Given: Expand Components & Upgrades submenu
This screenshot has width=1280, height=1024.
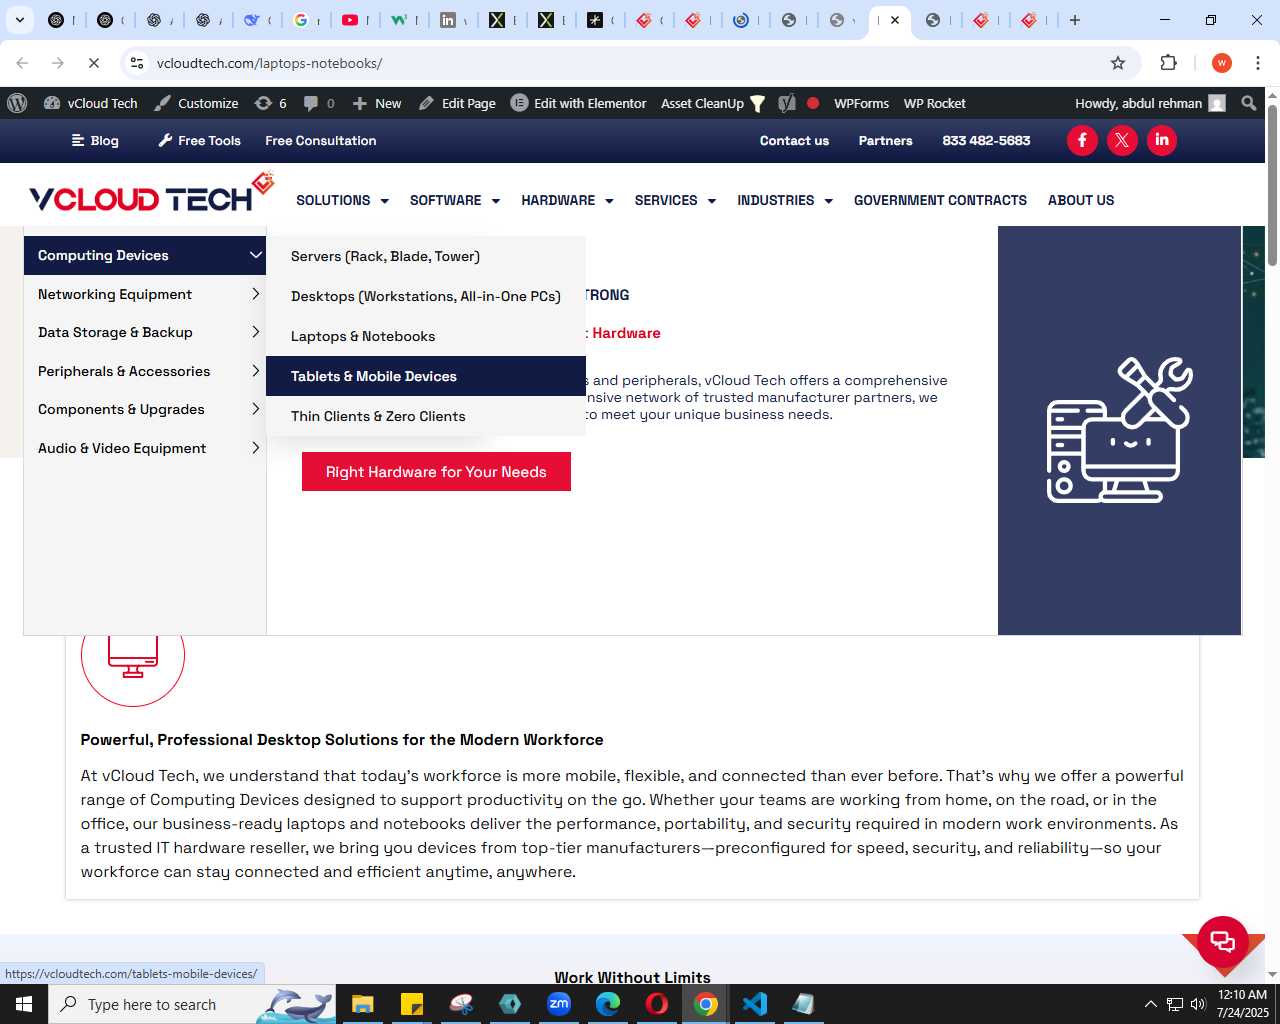Looking at the screenshot, I should tap(145, 409).
